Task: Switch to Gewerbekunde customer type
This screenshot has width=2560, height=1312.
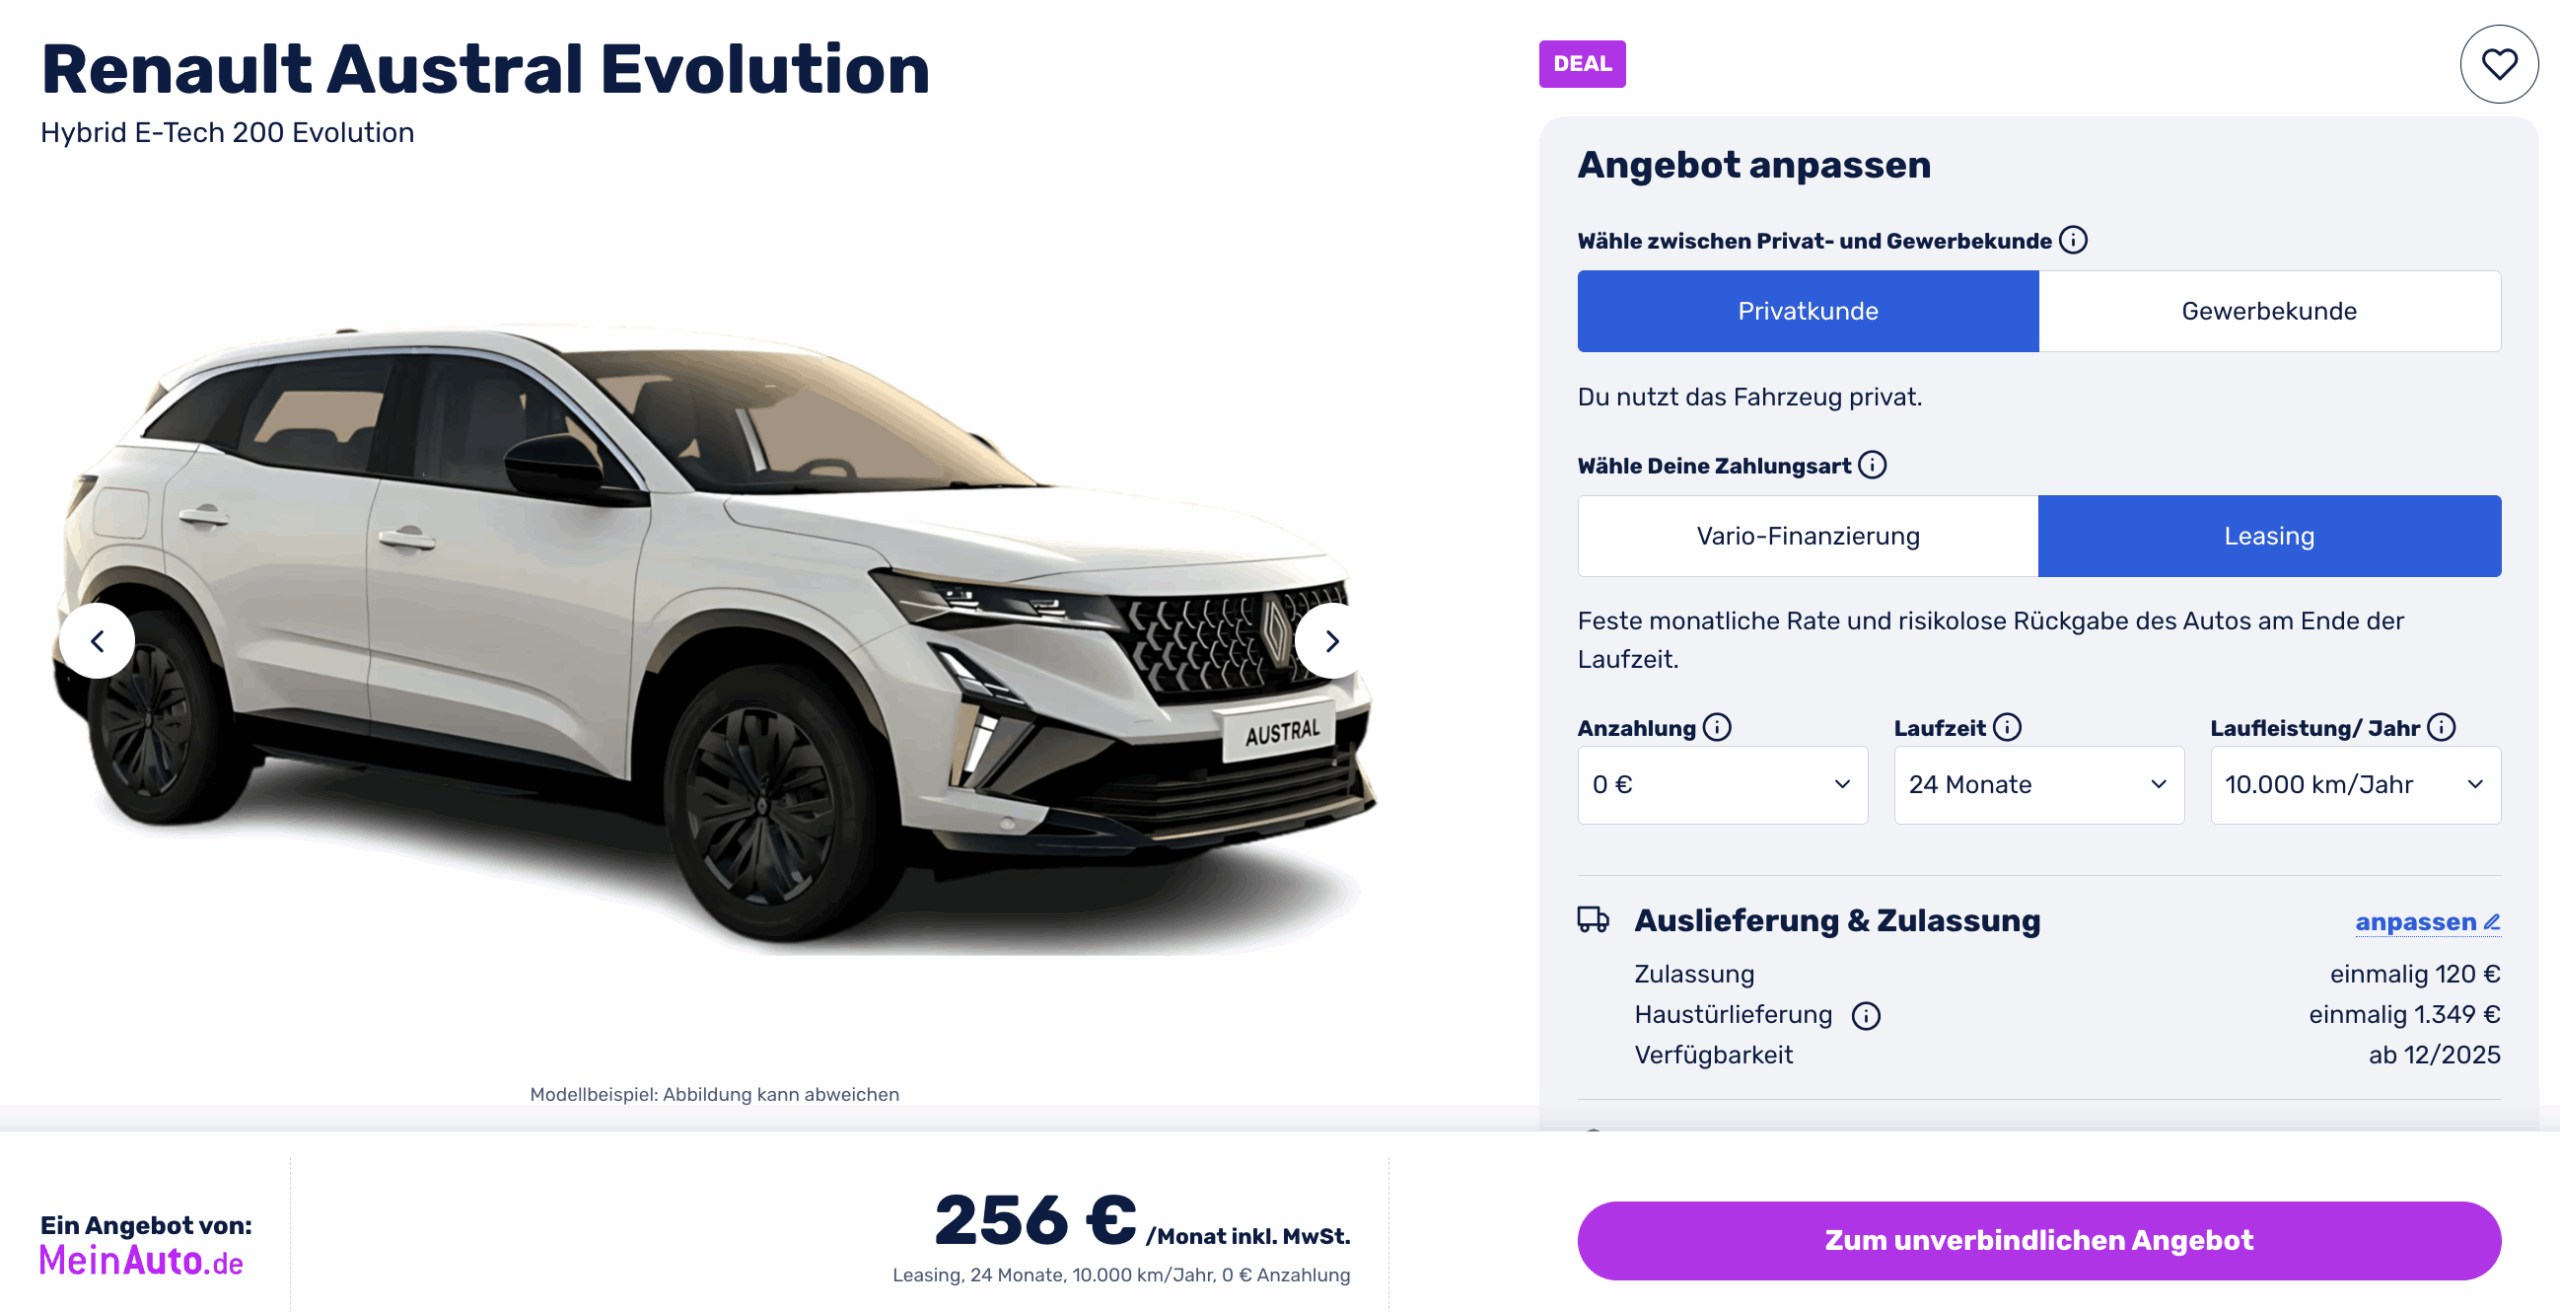Action: 2270,311
